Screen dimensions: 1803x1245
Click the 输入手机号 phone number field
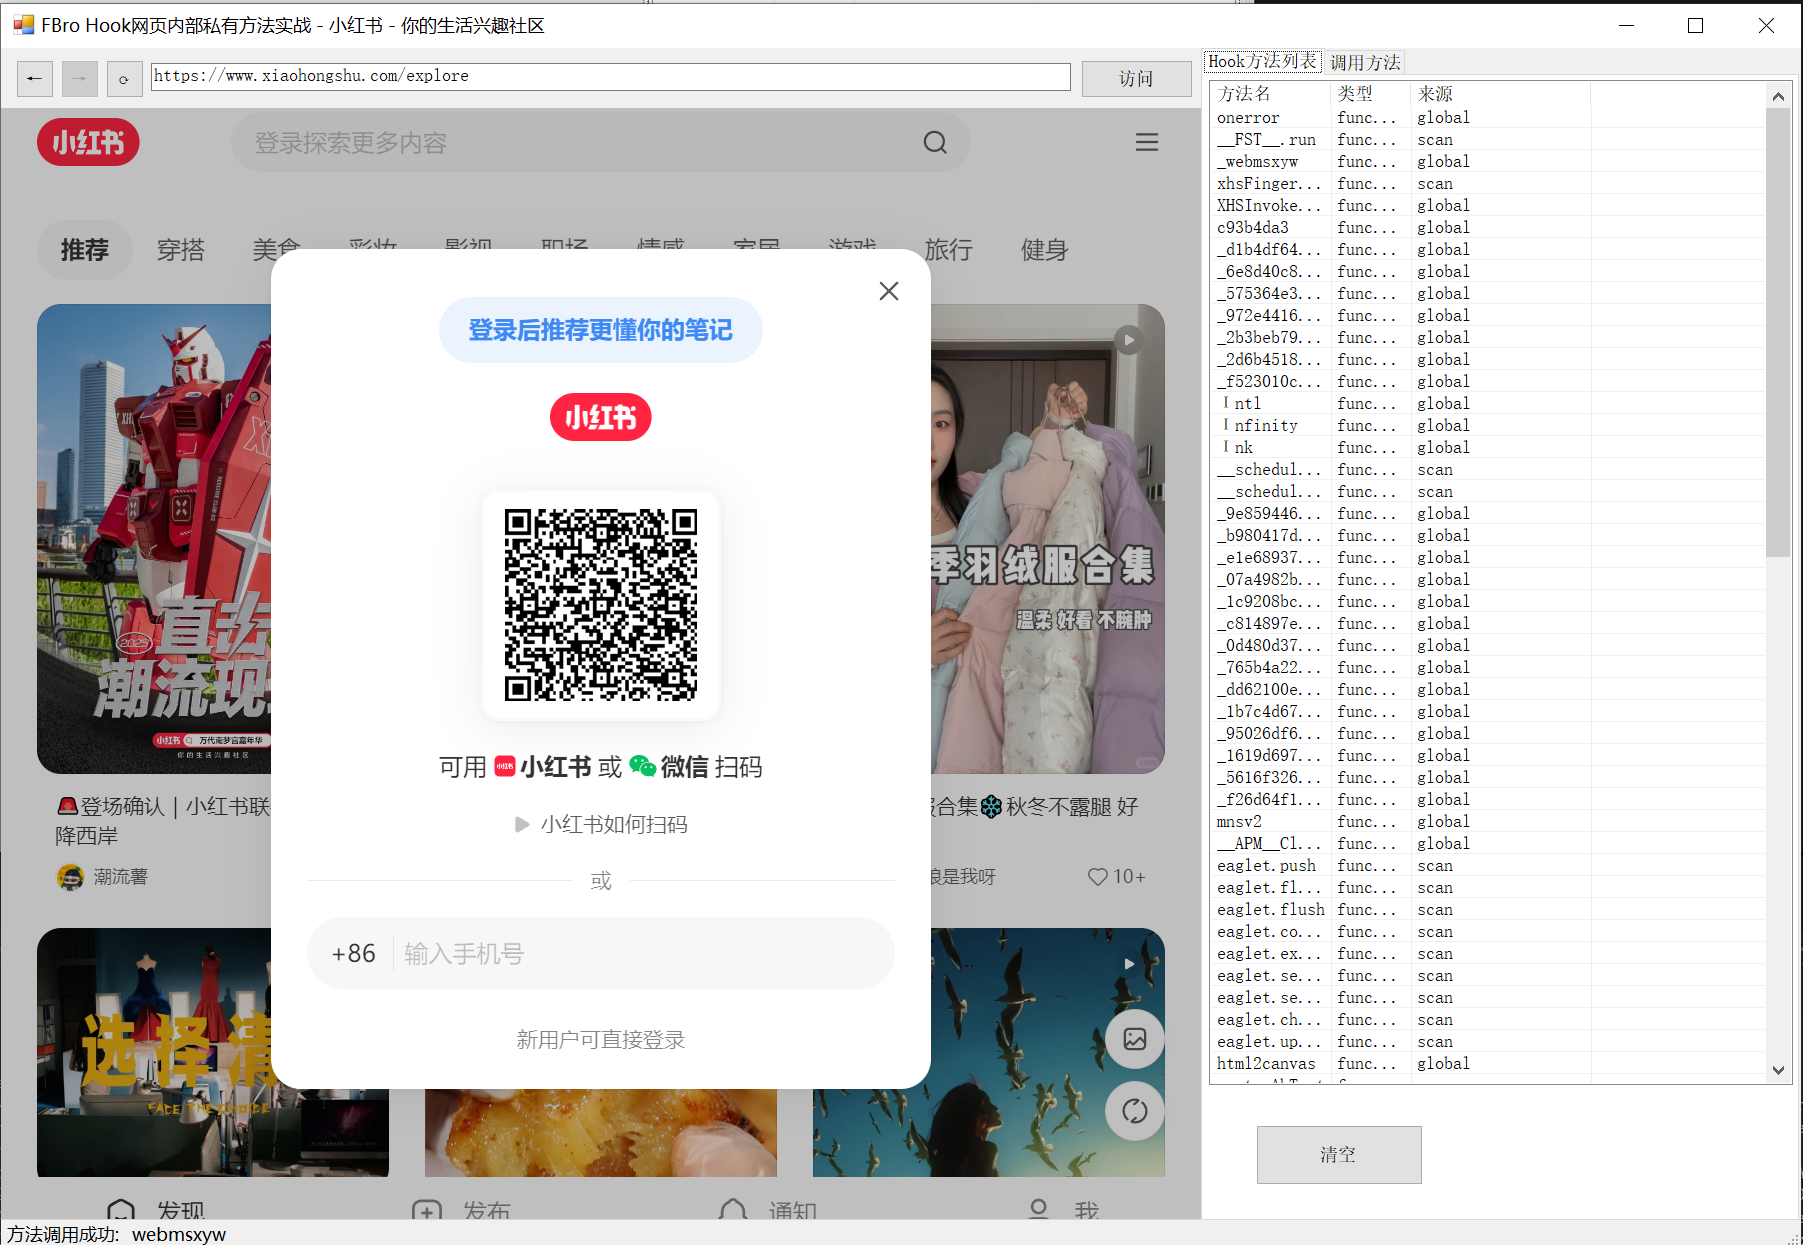click(640, 953)
